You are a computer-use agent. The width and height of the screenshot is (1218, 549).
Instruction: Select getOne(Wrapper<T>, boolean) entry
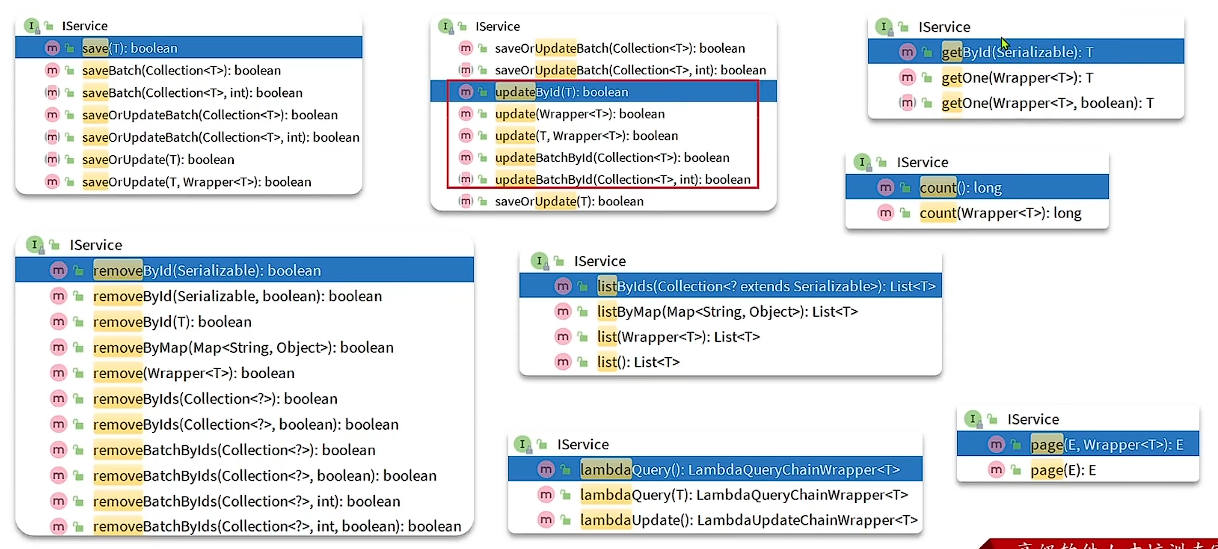[1047, 103]
